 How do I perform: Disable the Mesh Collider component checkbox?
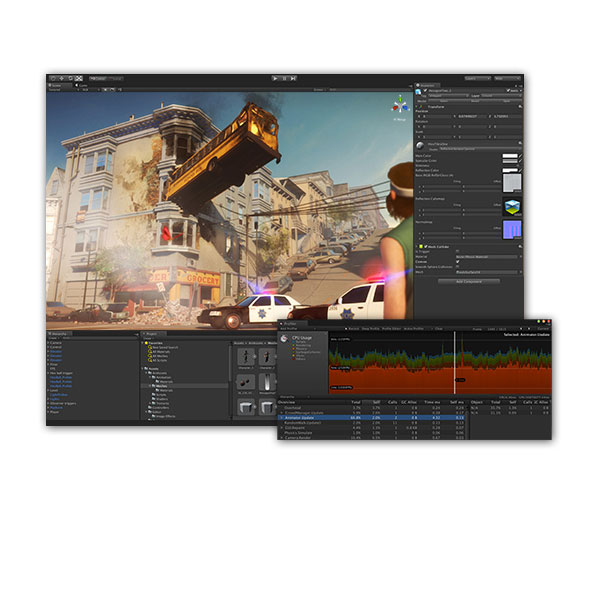point(426,247)
